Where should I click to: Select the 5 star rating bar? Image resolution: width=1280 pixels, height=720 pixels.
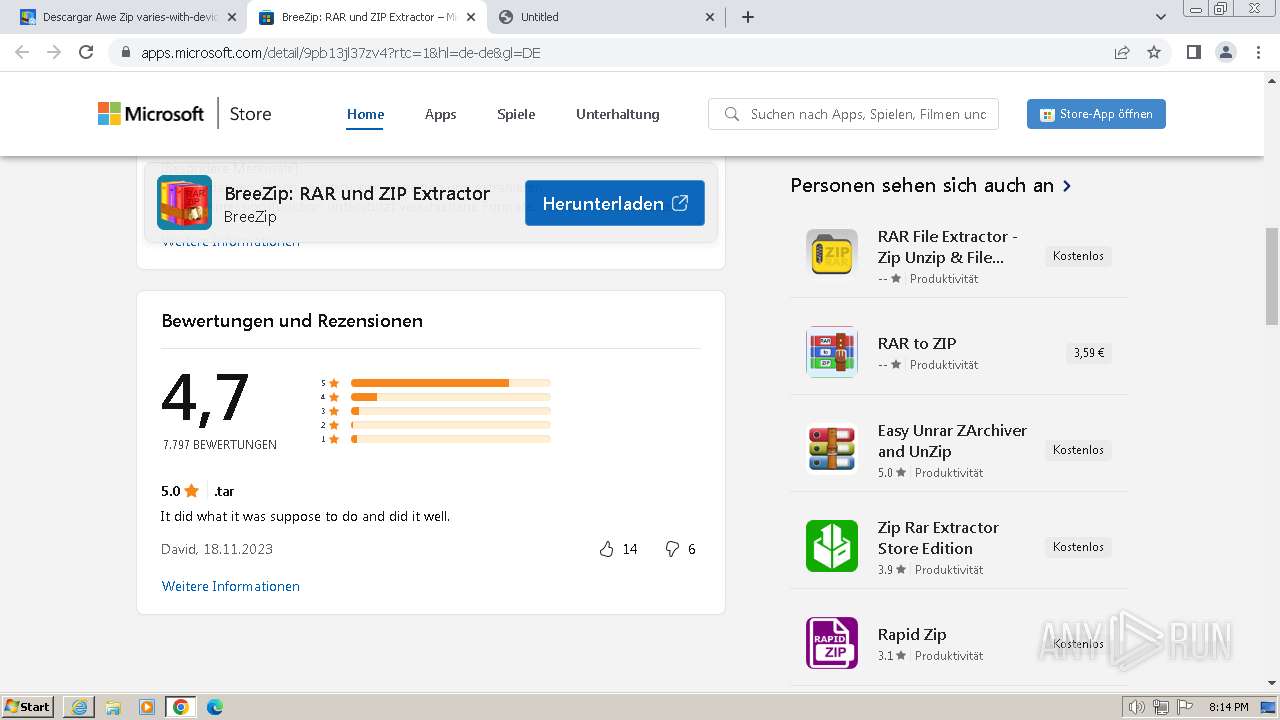pyautogui.click(x=450, y=383)
